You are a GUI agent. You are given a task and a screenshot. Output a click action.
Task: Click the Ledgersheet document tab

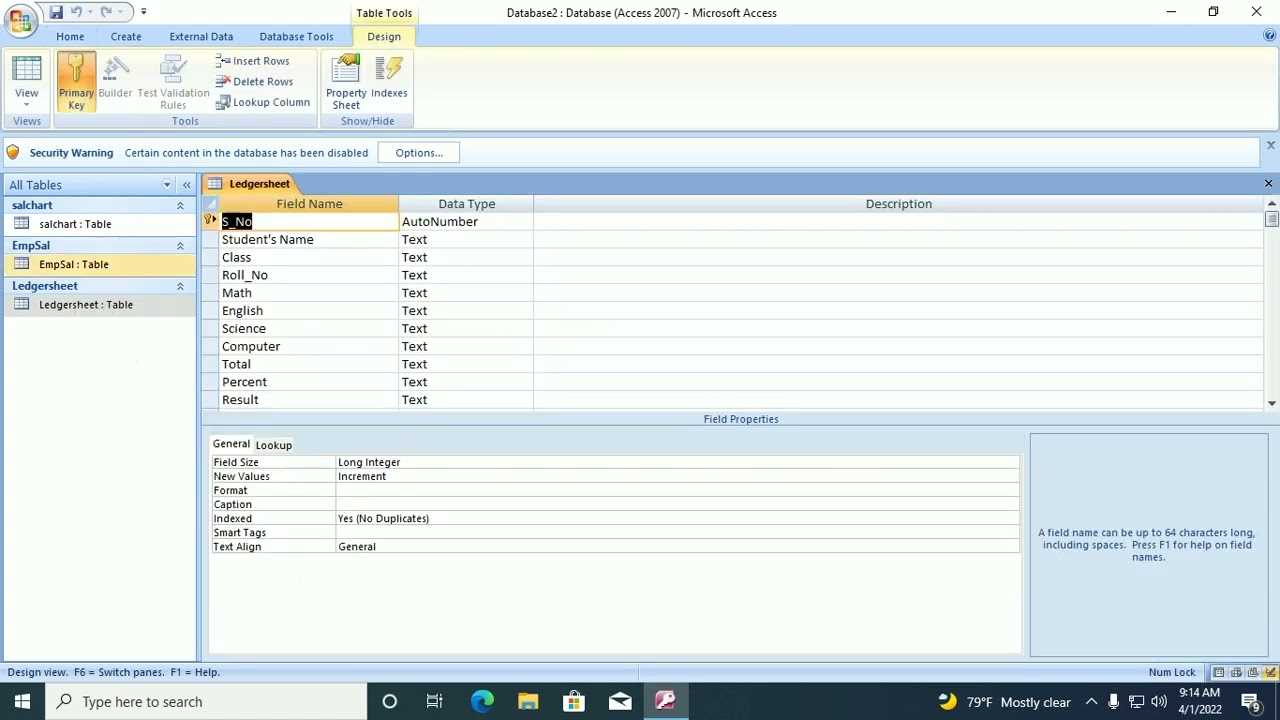[x=250, y=184]
